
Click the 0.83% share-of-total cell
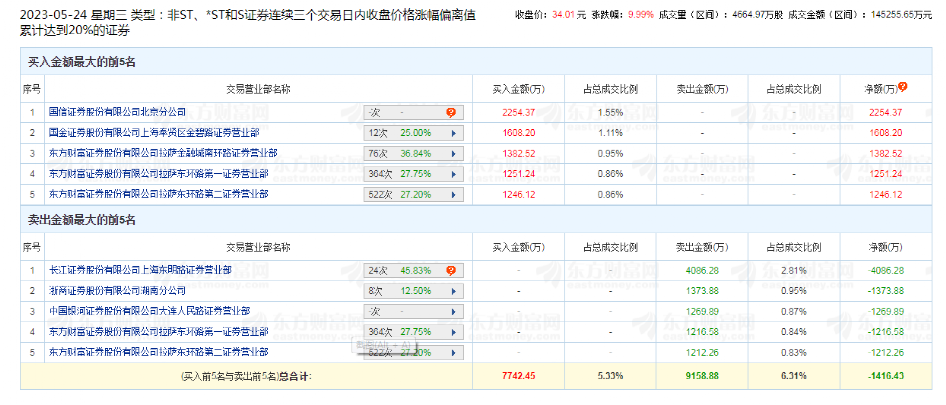pyautogui.click(x=794, y=352)
